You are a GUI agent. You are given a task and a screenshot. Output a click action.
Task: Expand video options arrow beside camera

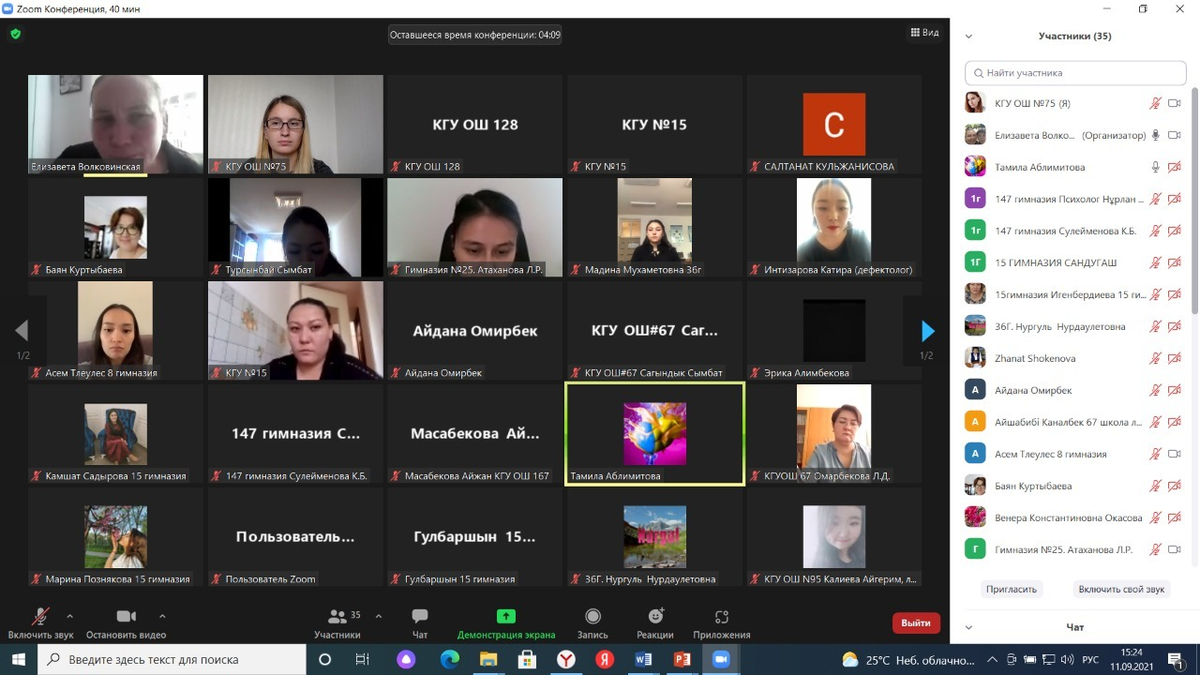click(163, 616)
